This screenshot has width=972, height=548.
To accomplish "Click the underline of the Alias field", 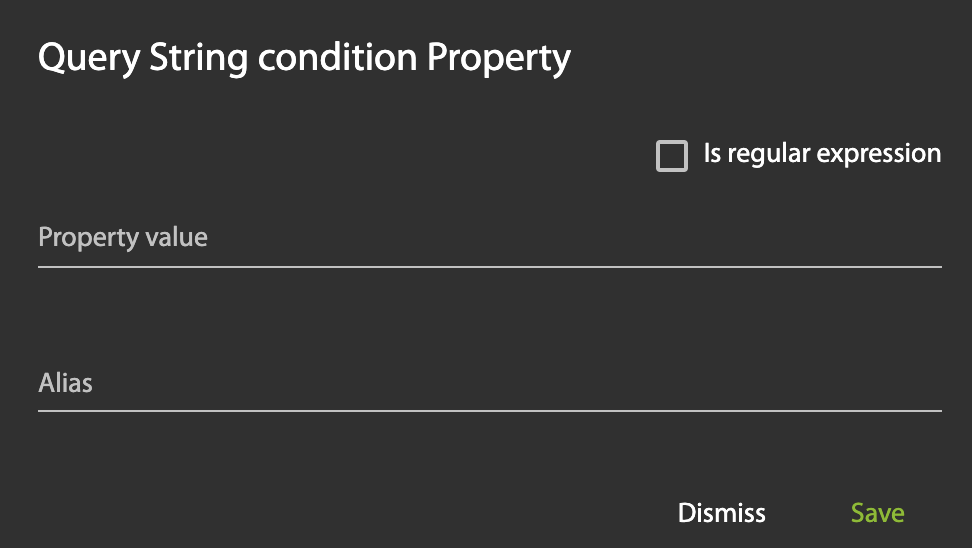I will [489, 410].
